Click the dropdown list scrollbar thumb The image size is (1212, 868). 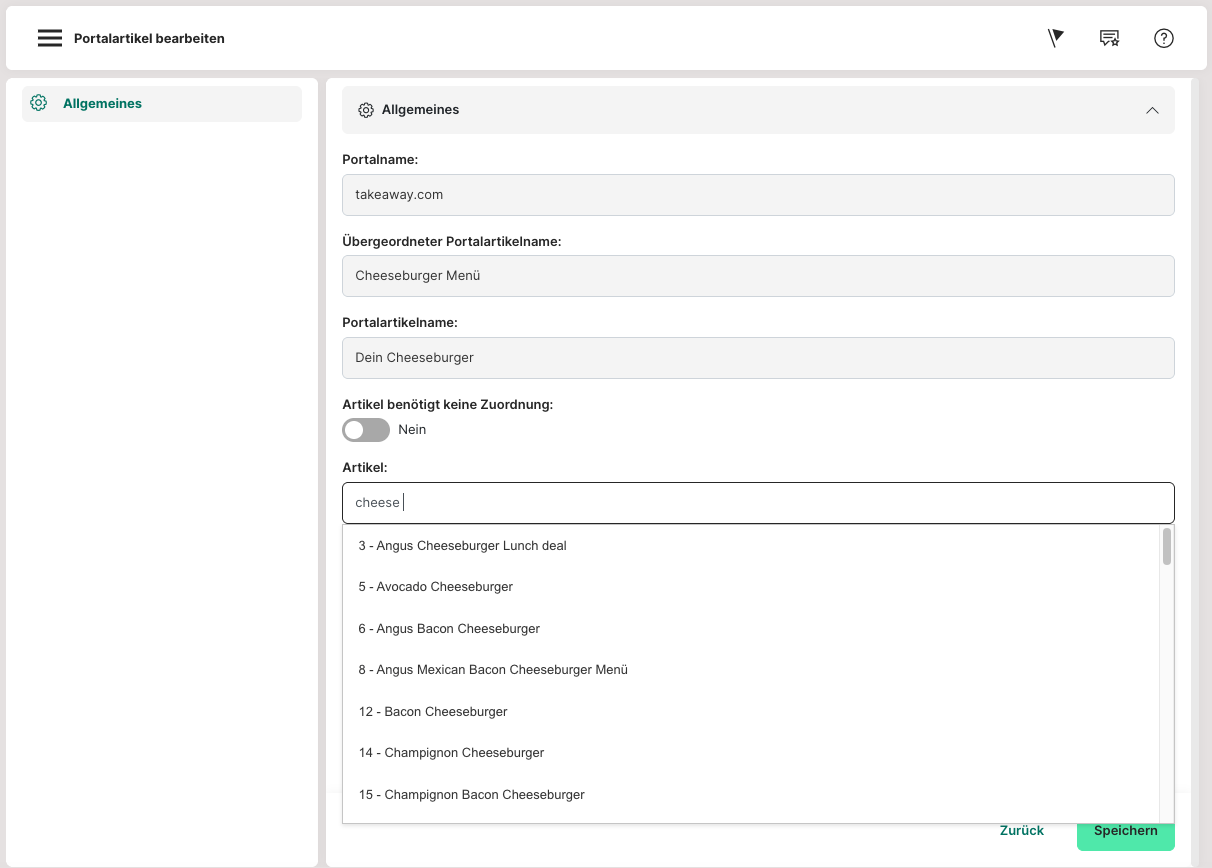pos(1166,547)
